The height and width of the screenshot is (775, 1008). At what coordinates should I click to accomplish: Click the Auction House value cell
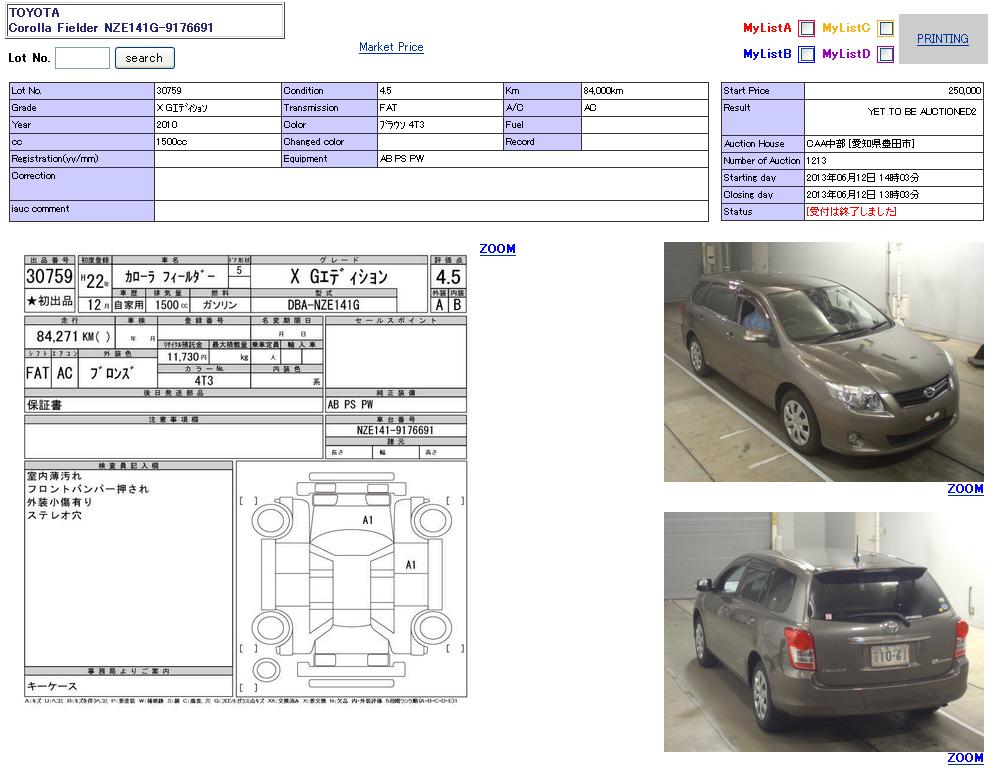coord(893,144)
